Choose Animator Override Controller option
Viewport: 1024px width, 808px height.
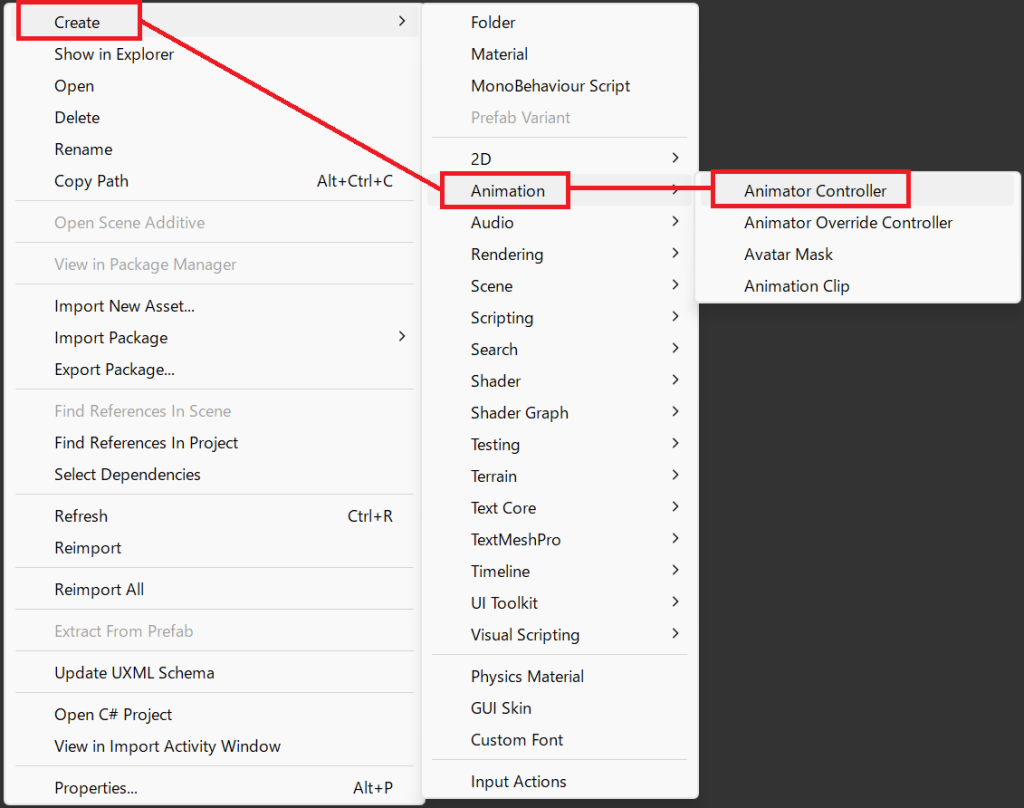point(847,223)
